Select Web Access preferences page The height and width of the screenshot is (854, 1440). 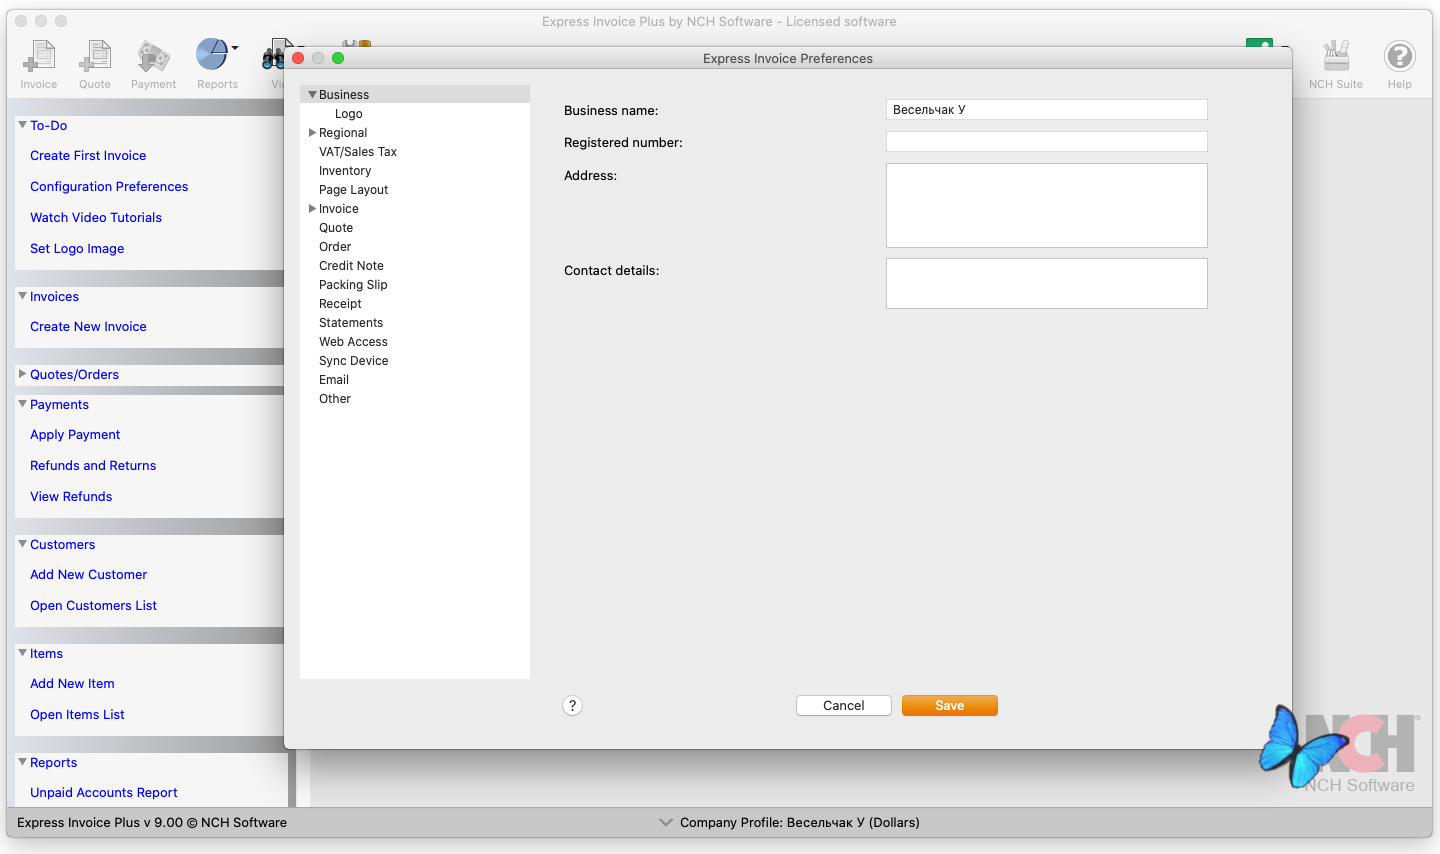(x=353, y=342)
